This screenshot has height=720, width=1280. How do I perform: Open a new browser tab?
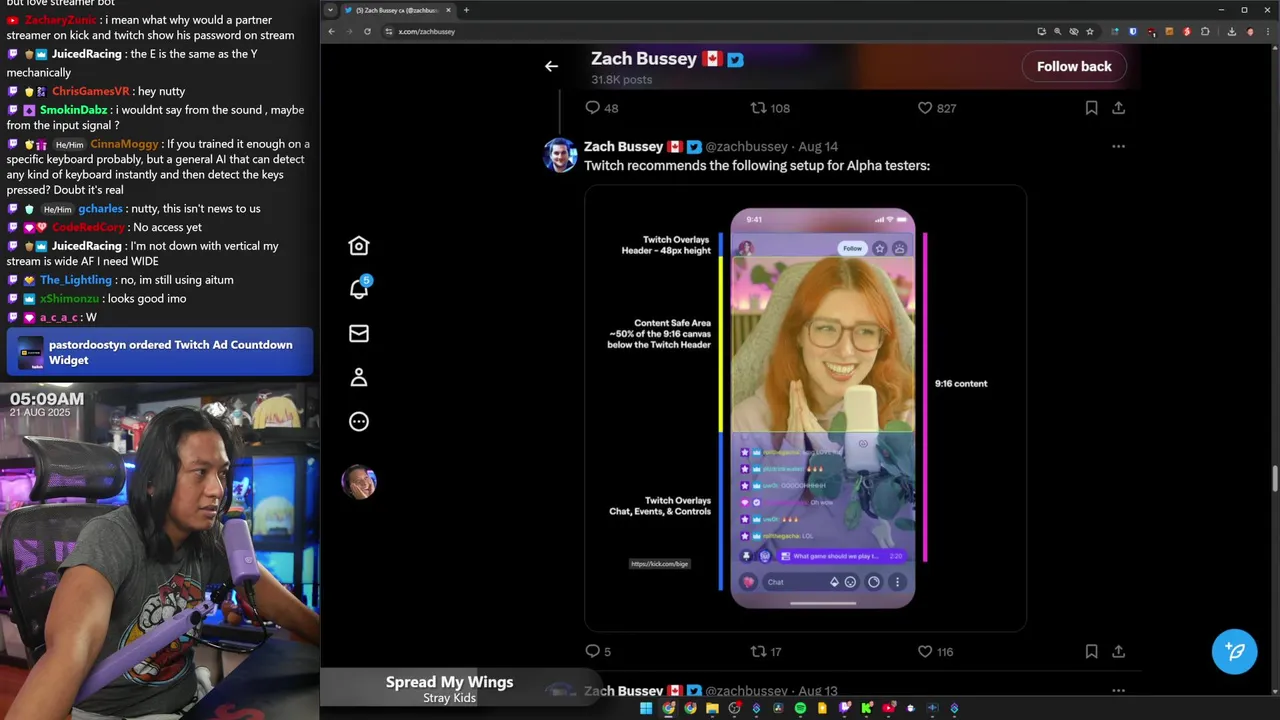(x=466, y=10)
